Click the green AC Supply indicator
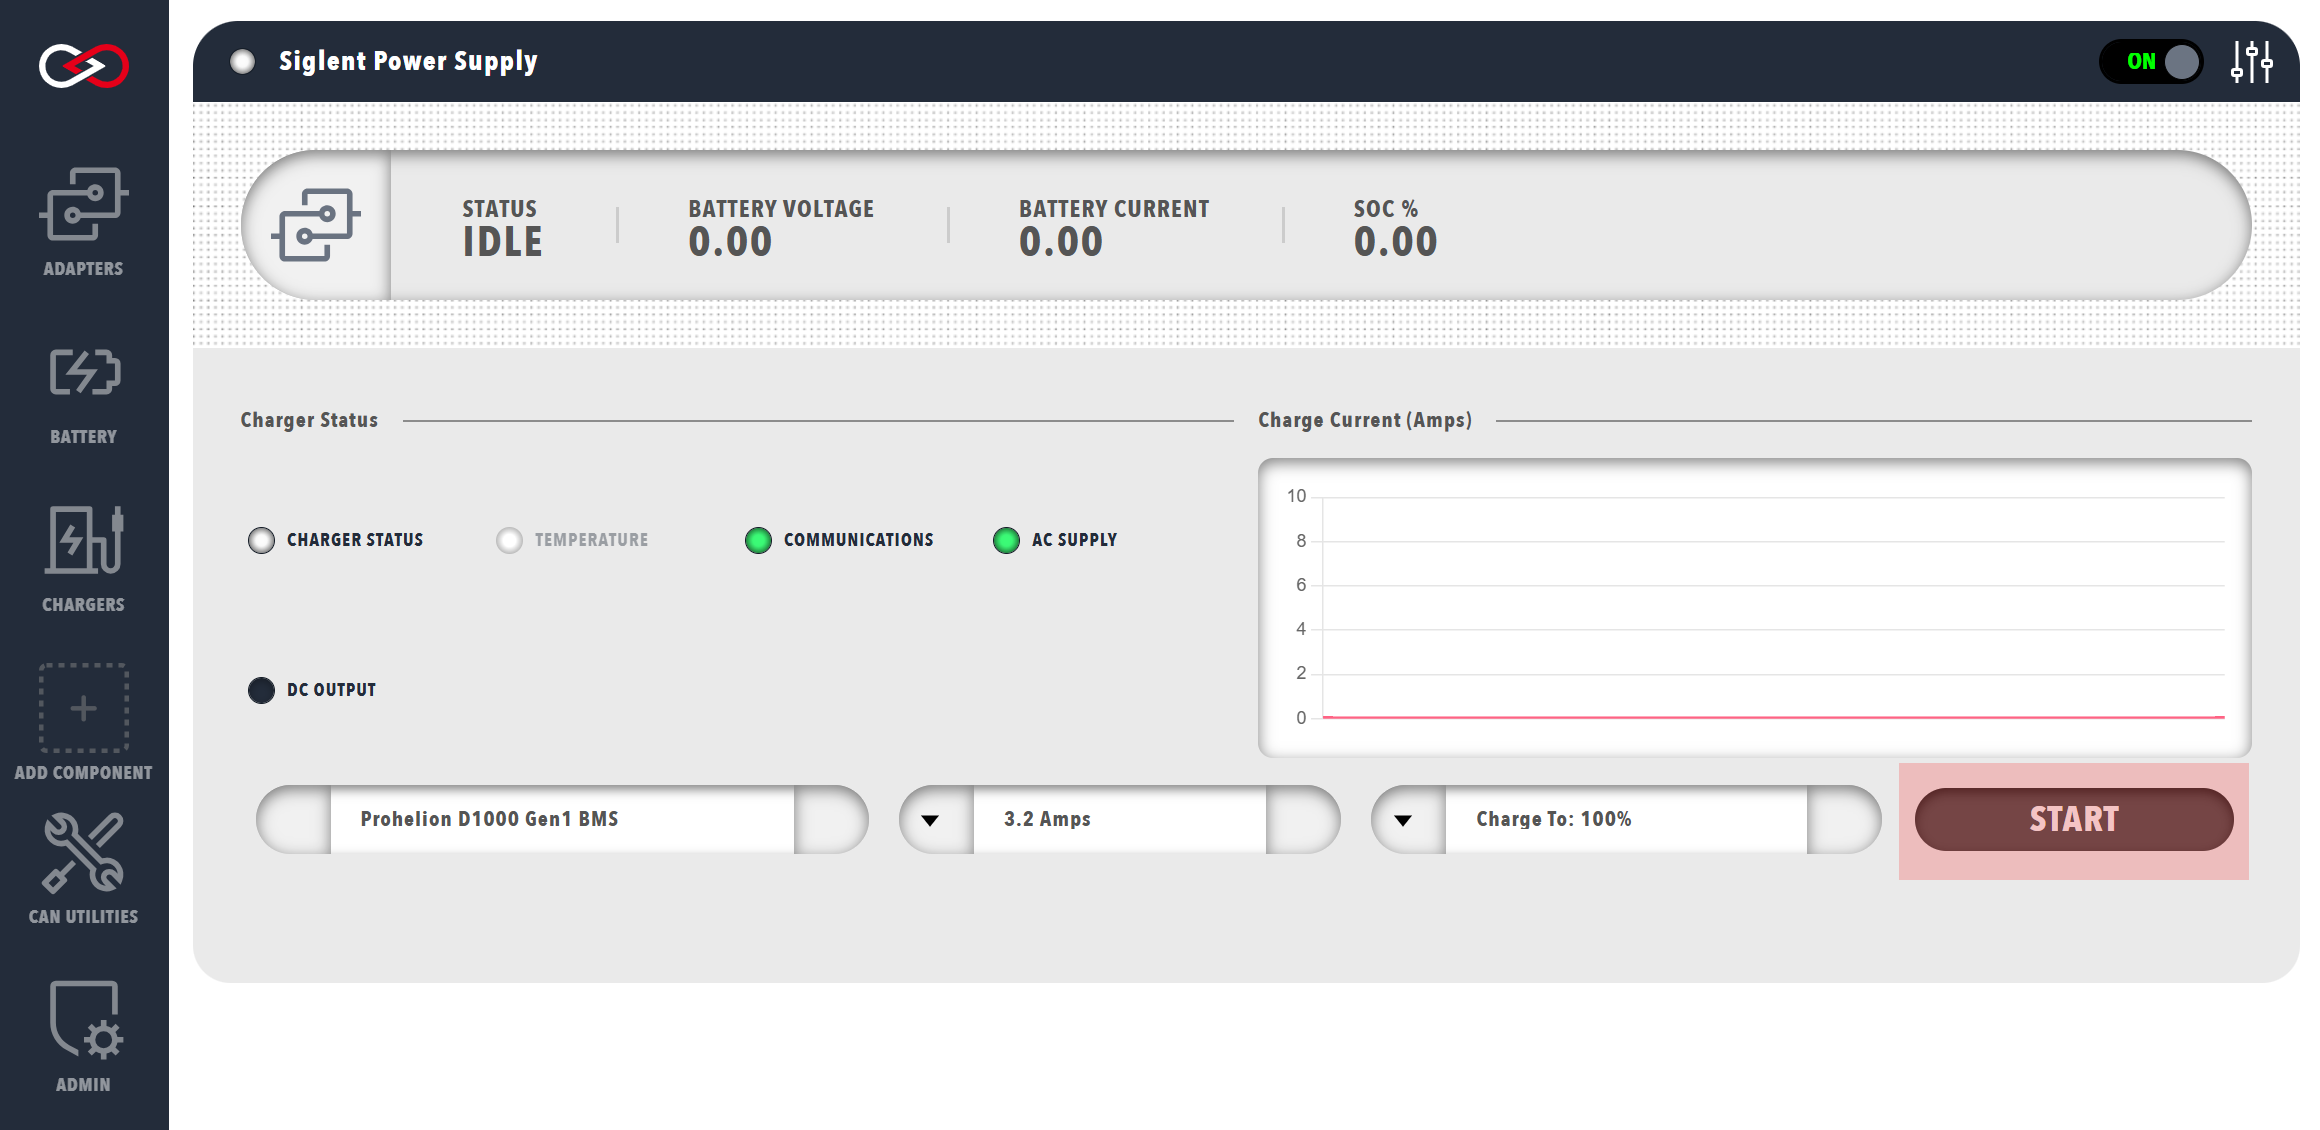2320x1130 pixels. 1006,540
